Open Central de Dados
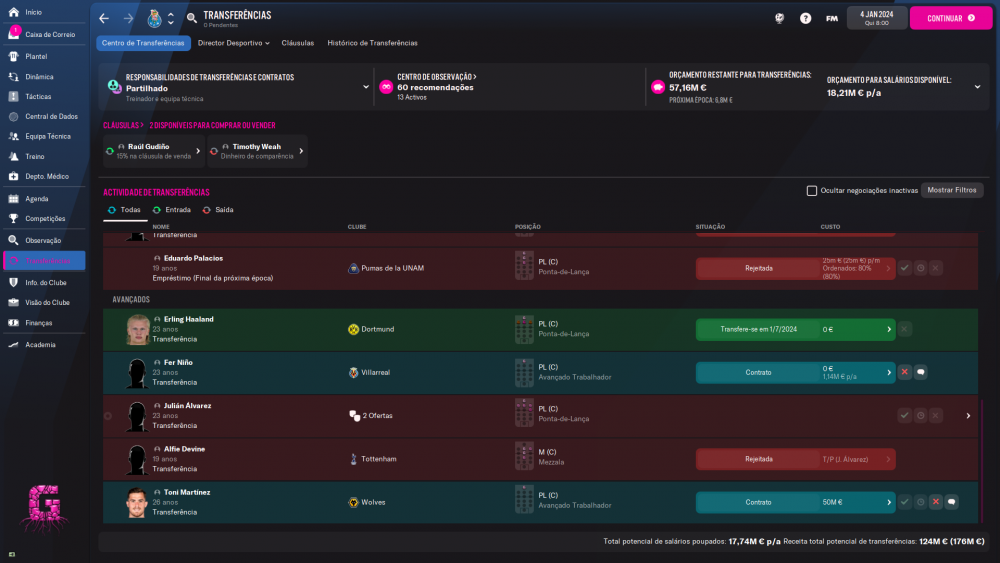The height and width of the screenshot is (563, 1000). [51, 116]
